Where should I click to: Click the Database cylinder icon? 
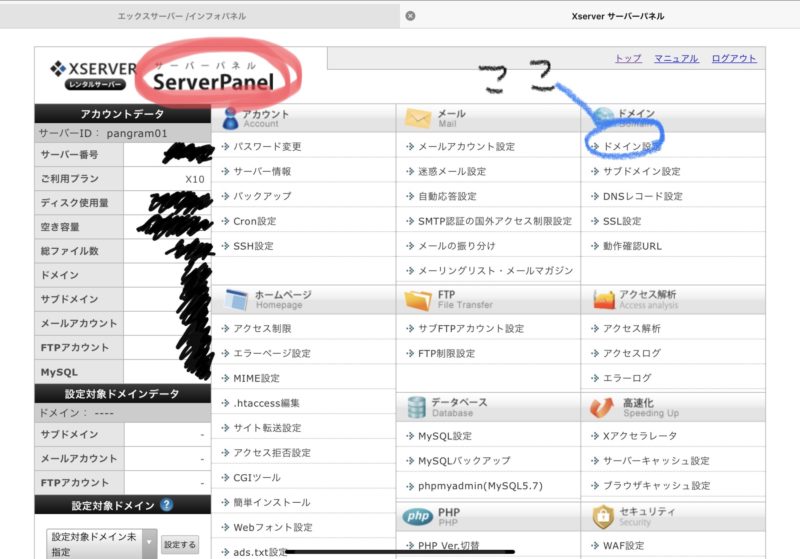coord(416,408)
